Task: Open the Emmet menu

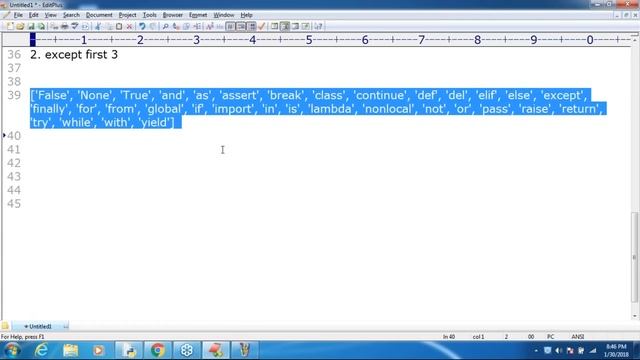Action: (x=198, y=15)
